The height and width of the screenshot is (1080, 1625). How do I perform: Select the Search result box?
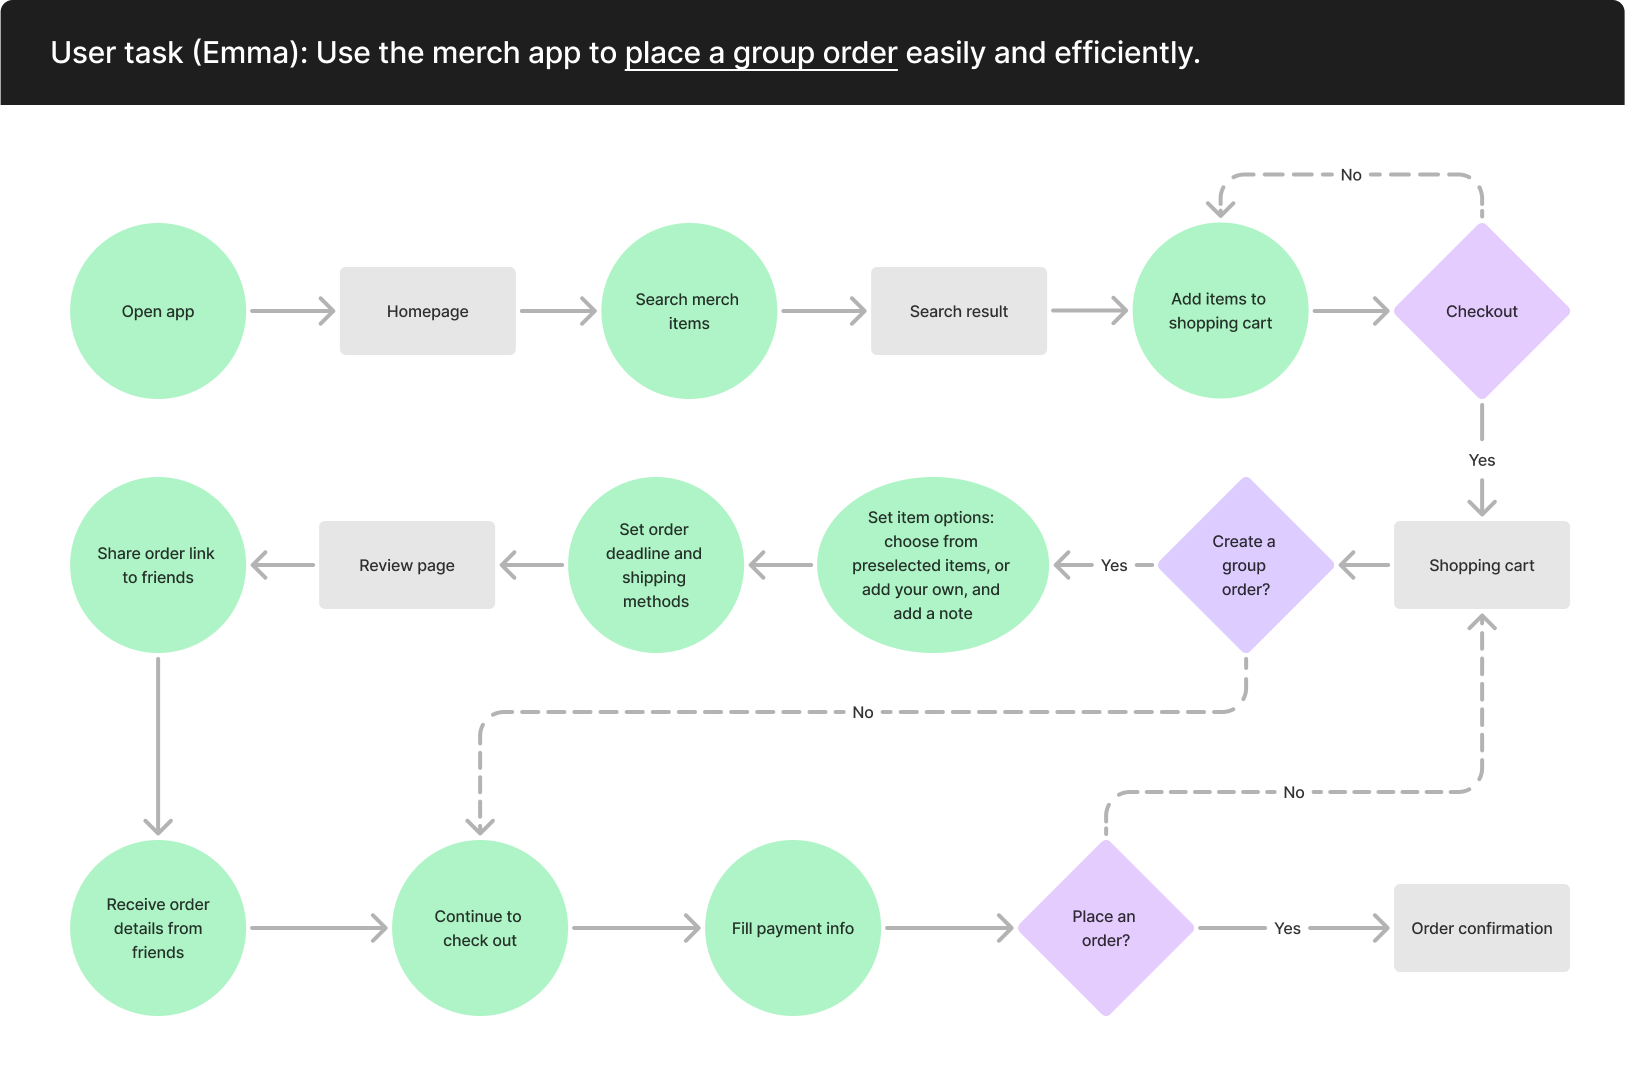[x=959, y=311]
